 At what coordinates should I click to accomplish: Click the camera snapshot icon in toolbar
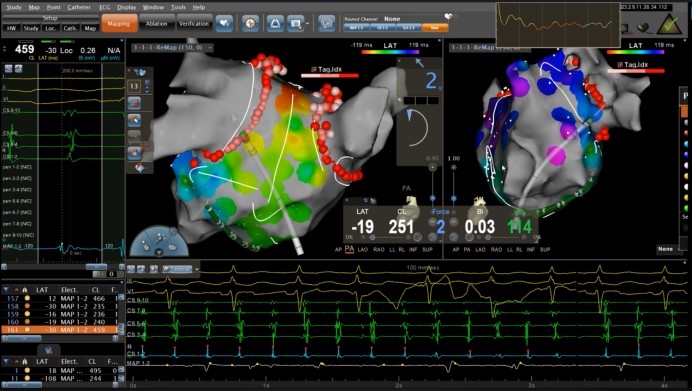coord(295,23)
